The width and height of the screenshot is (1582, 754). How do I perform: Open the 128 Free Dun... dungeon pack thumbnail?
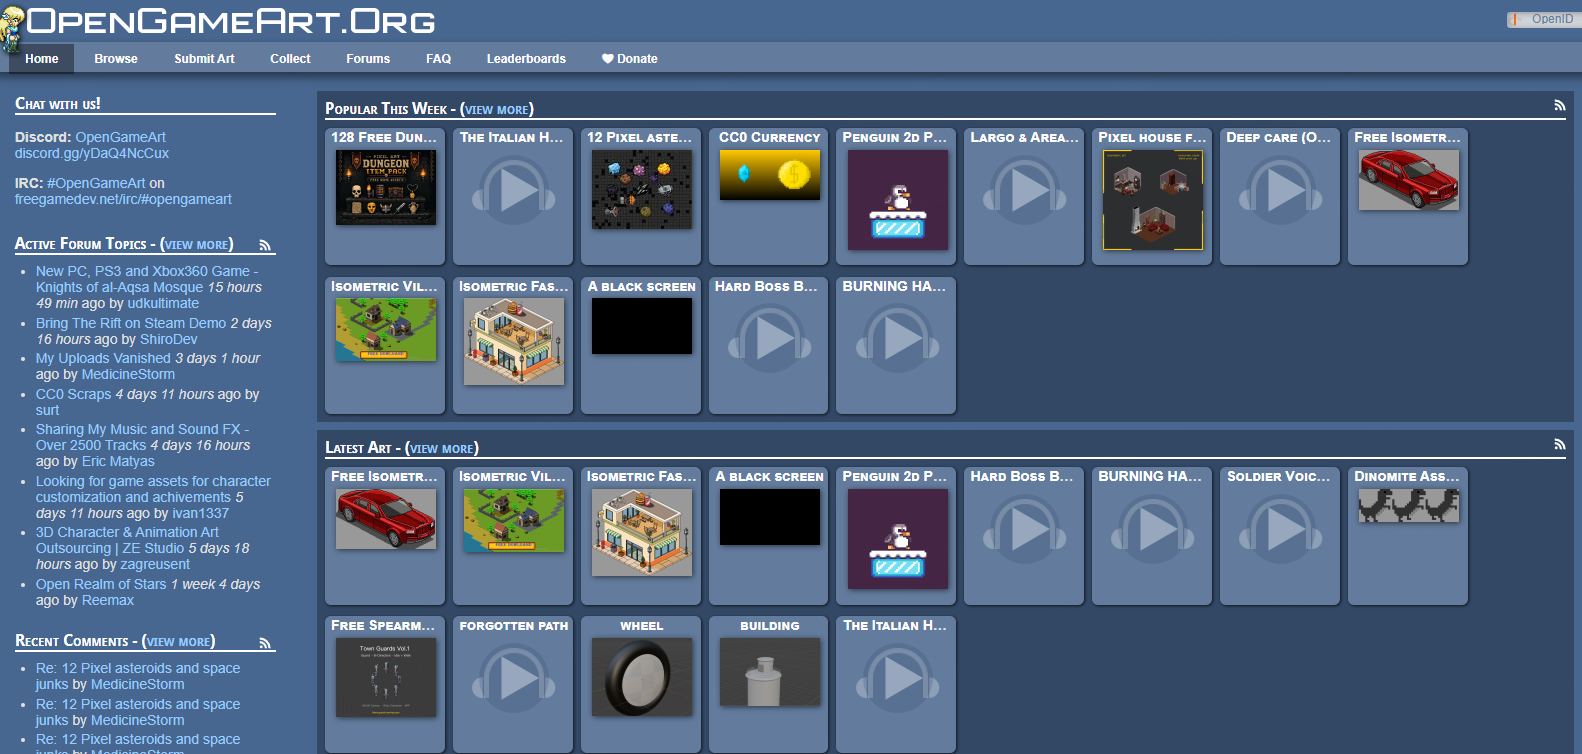[386, 187]
